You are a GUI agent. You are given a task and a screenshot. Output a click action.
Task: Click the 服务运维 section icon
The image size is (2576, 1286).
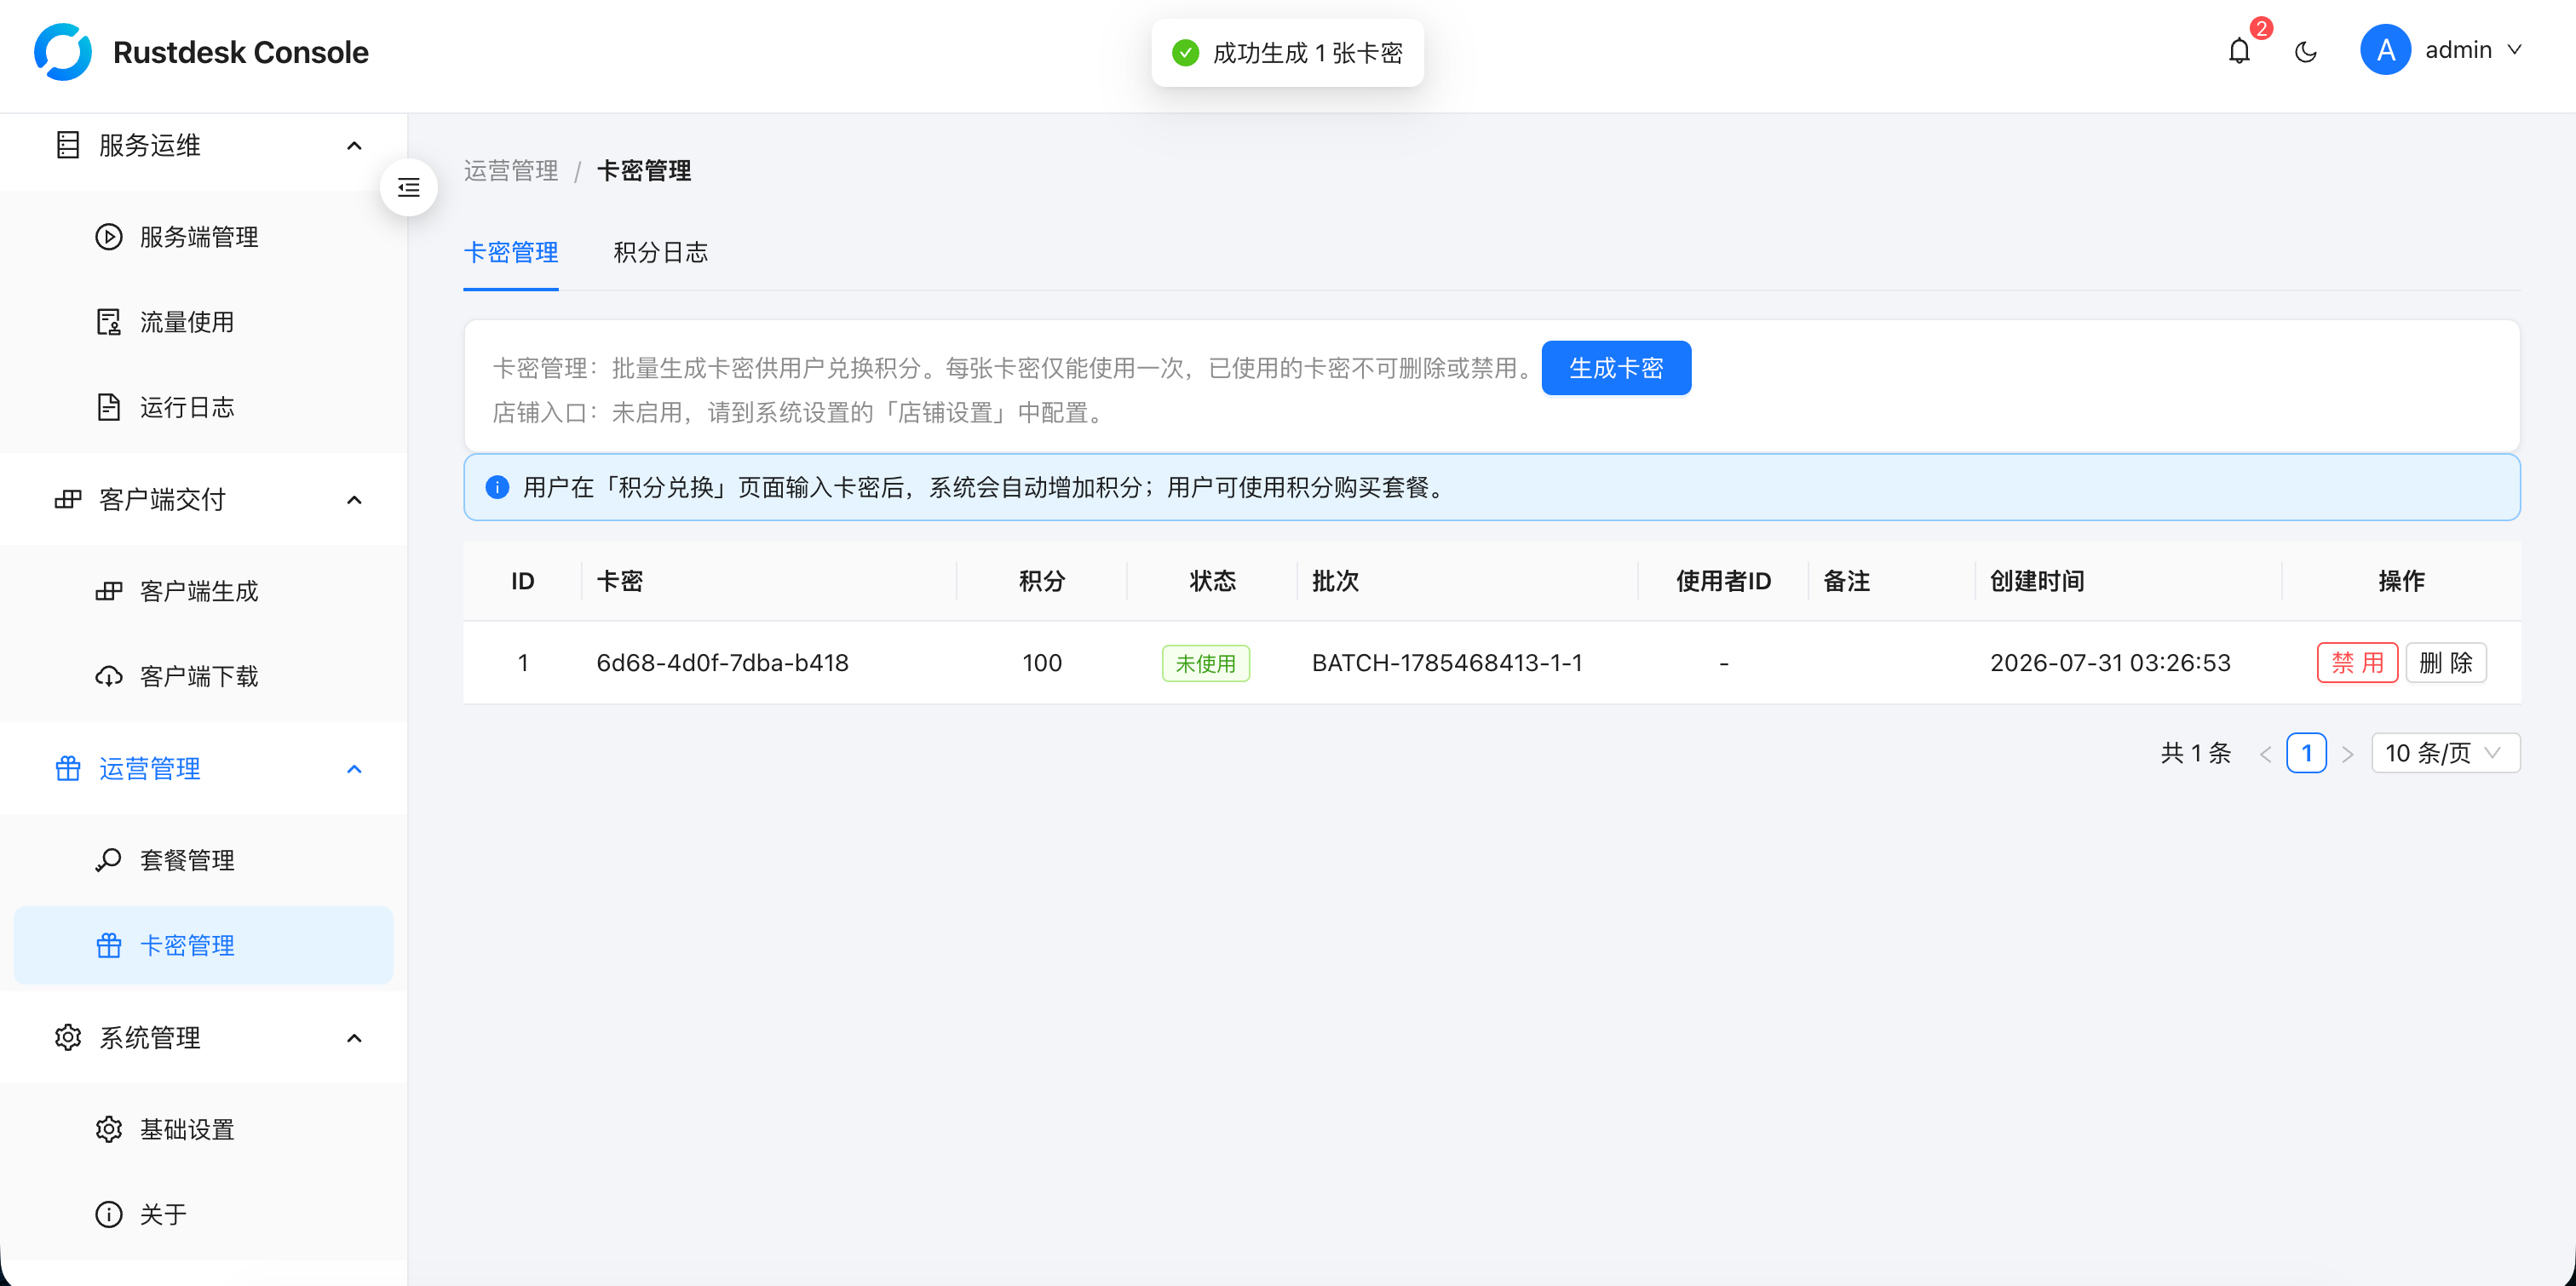[x=68, y=145]
